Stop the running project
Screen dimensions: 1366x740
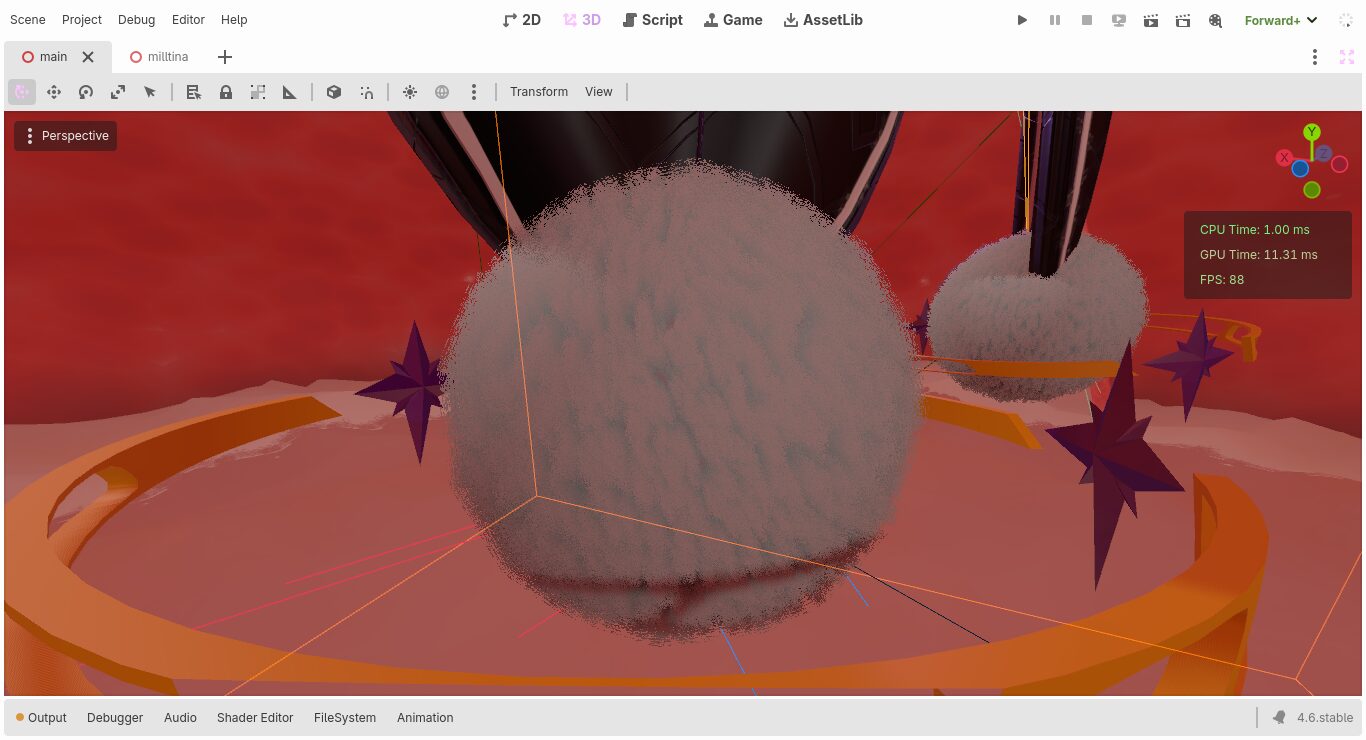1087,20
